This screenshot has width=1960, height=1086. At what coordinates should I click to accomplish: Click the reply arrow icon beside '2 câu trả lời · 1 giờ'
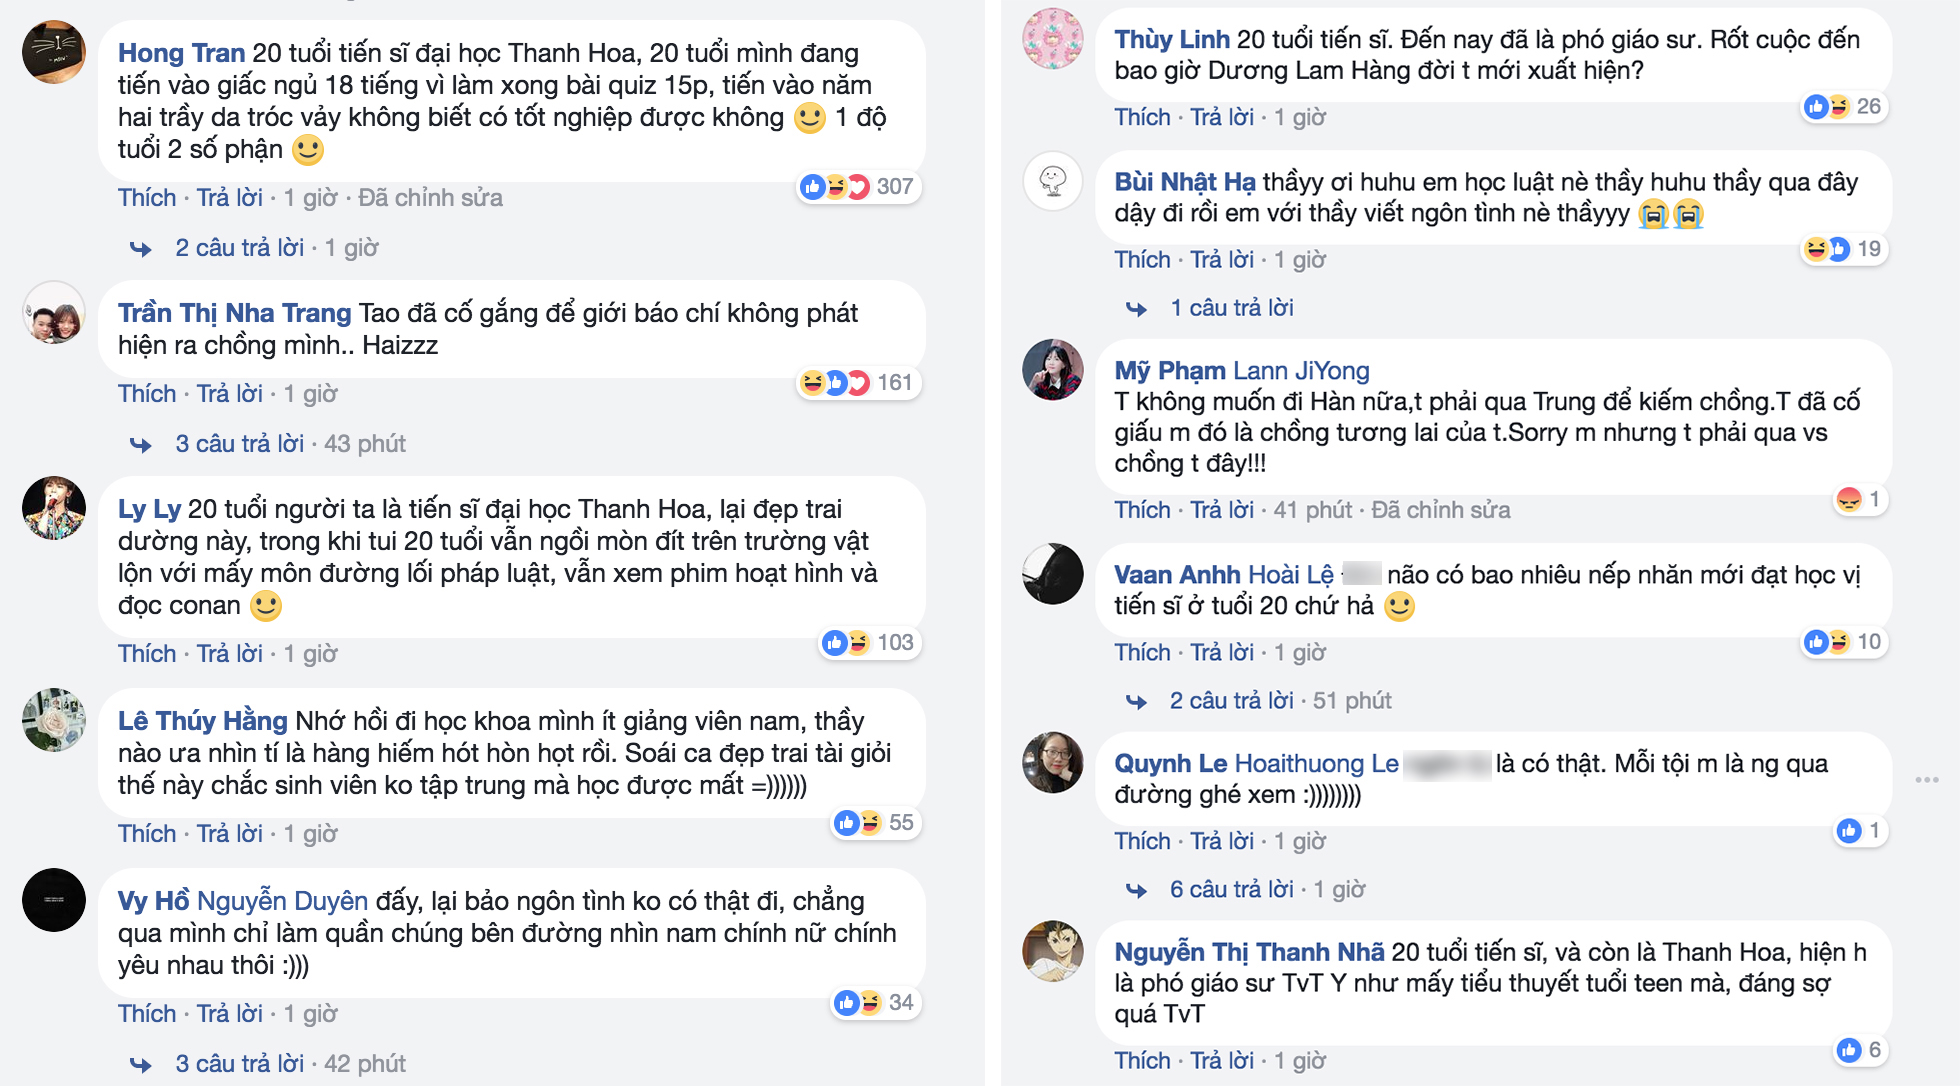[x=141, y=248]
